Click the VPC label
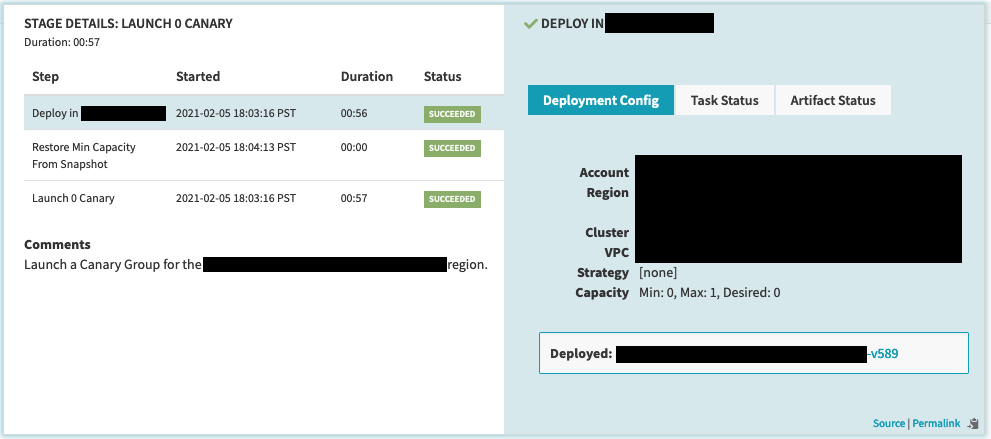The height and width of the screenshot is (439, 991). 617,253
